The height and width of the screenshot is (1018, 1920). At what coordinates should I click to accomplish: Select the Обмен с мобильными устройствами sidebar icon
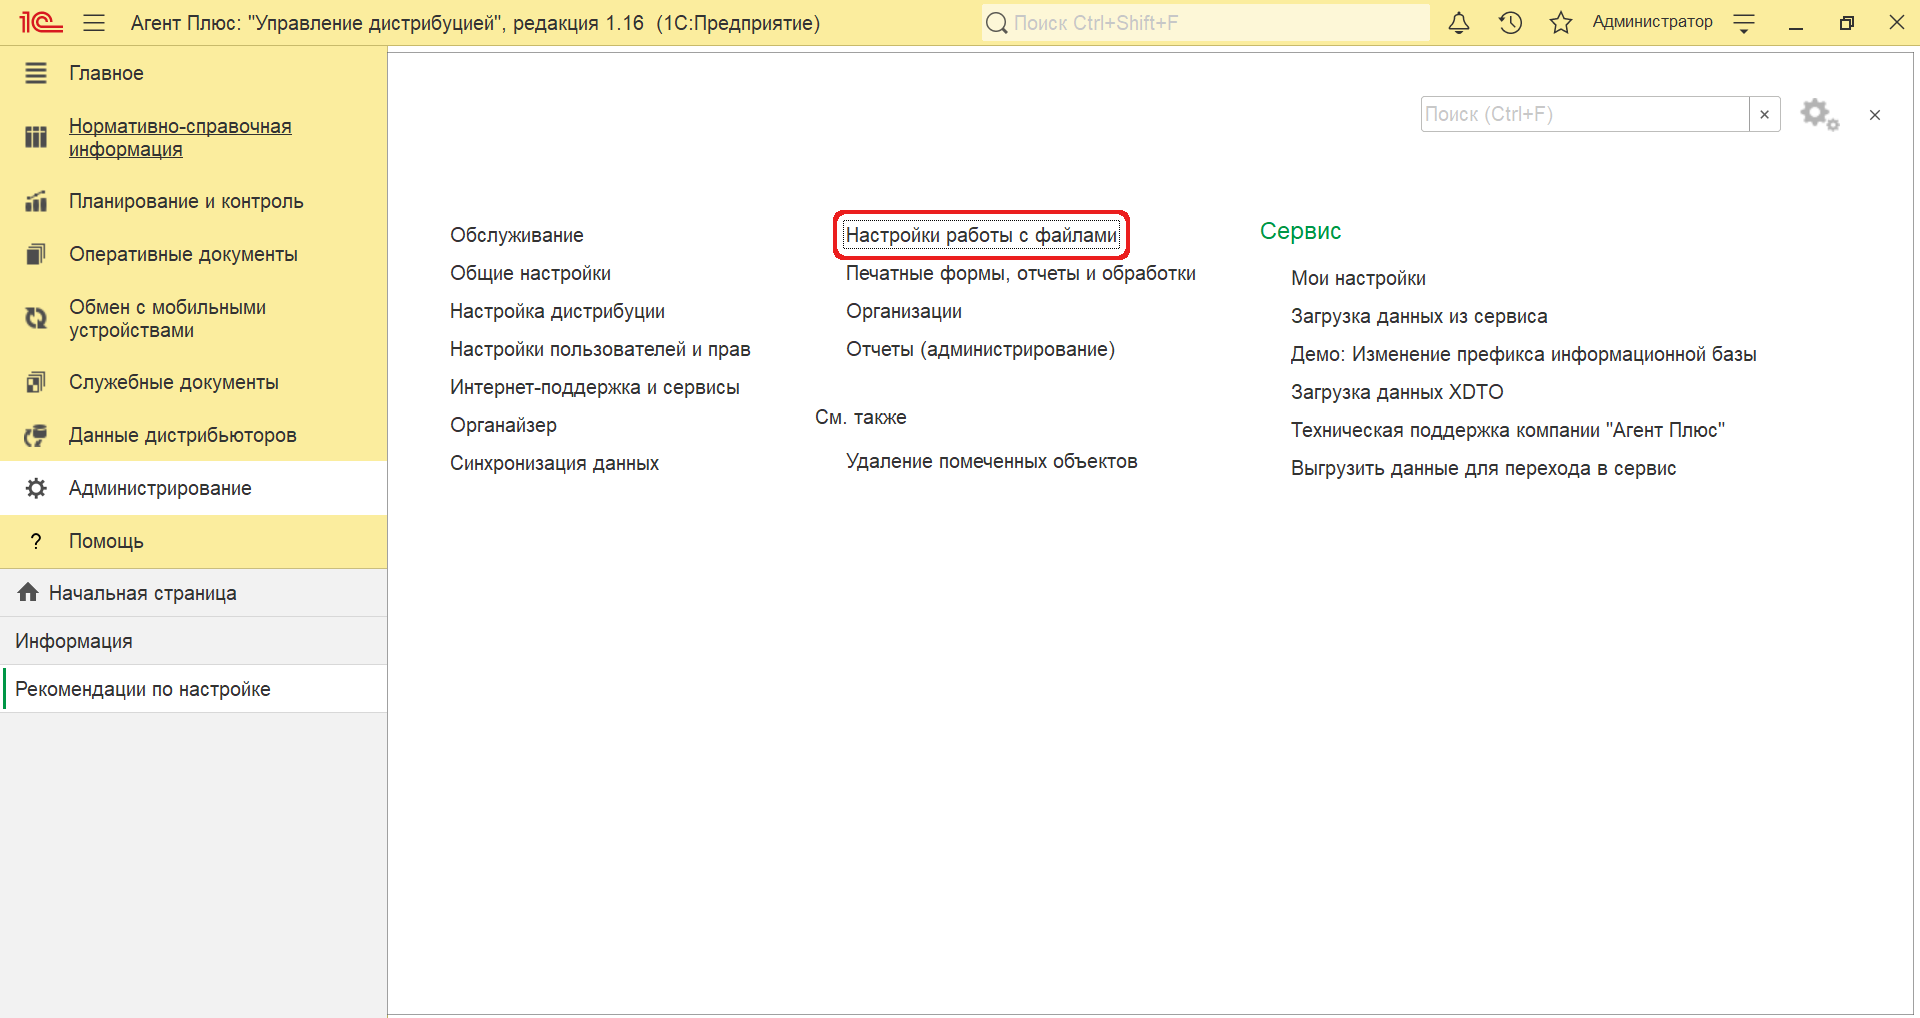click(x=36, y=318)
